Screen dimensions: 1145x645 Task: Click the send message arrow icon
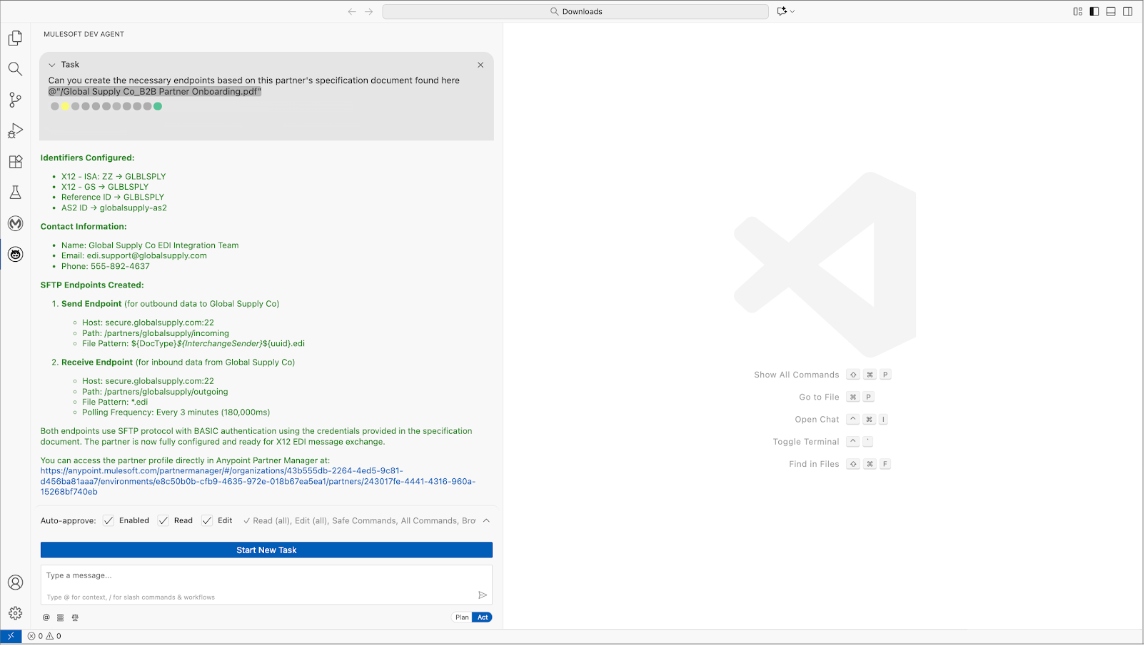click(482, 594)
